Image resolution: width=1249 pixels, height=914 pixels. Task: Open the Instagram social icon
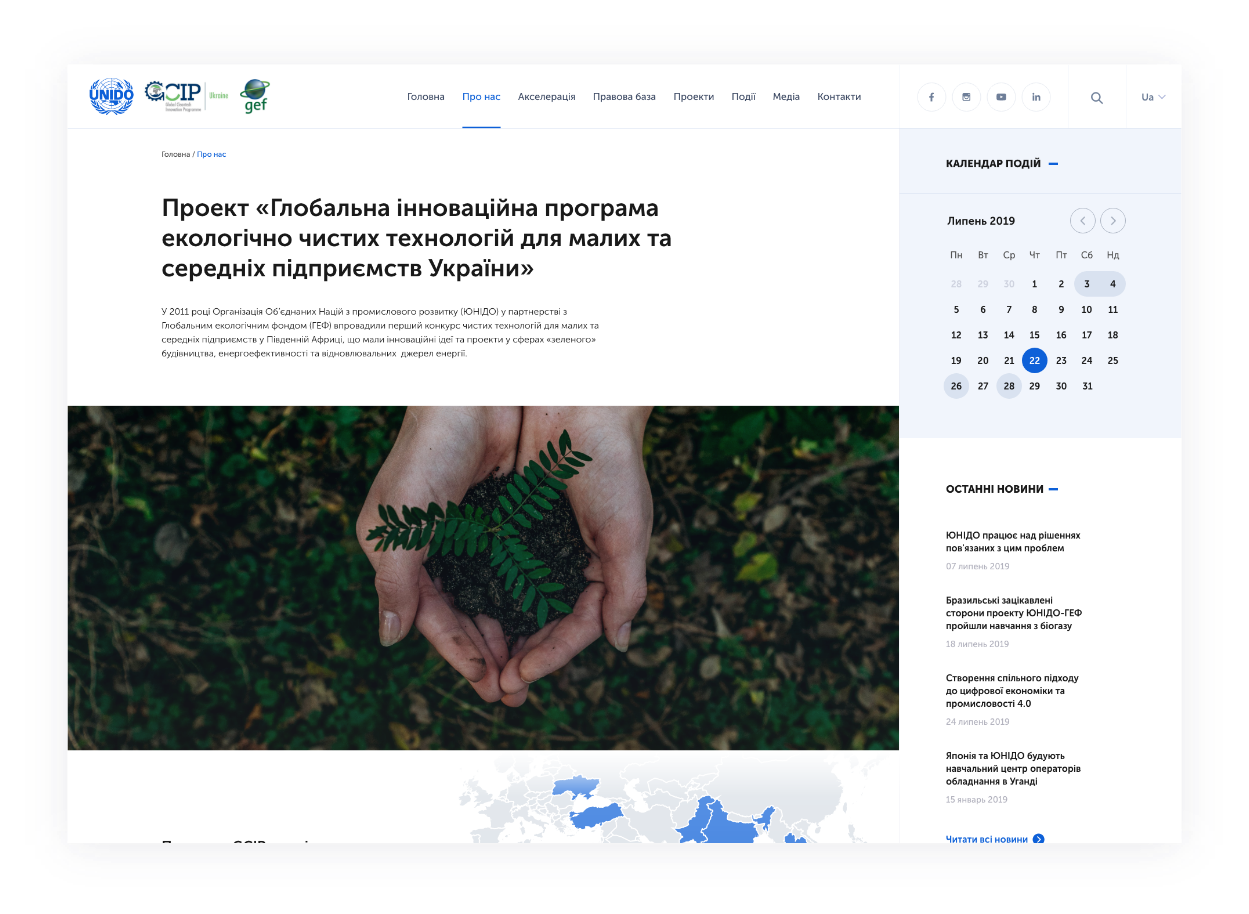[x=966, y=97]
